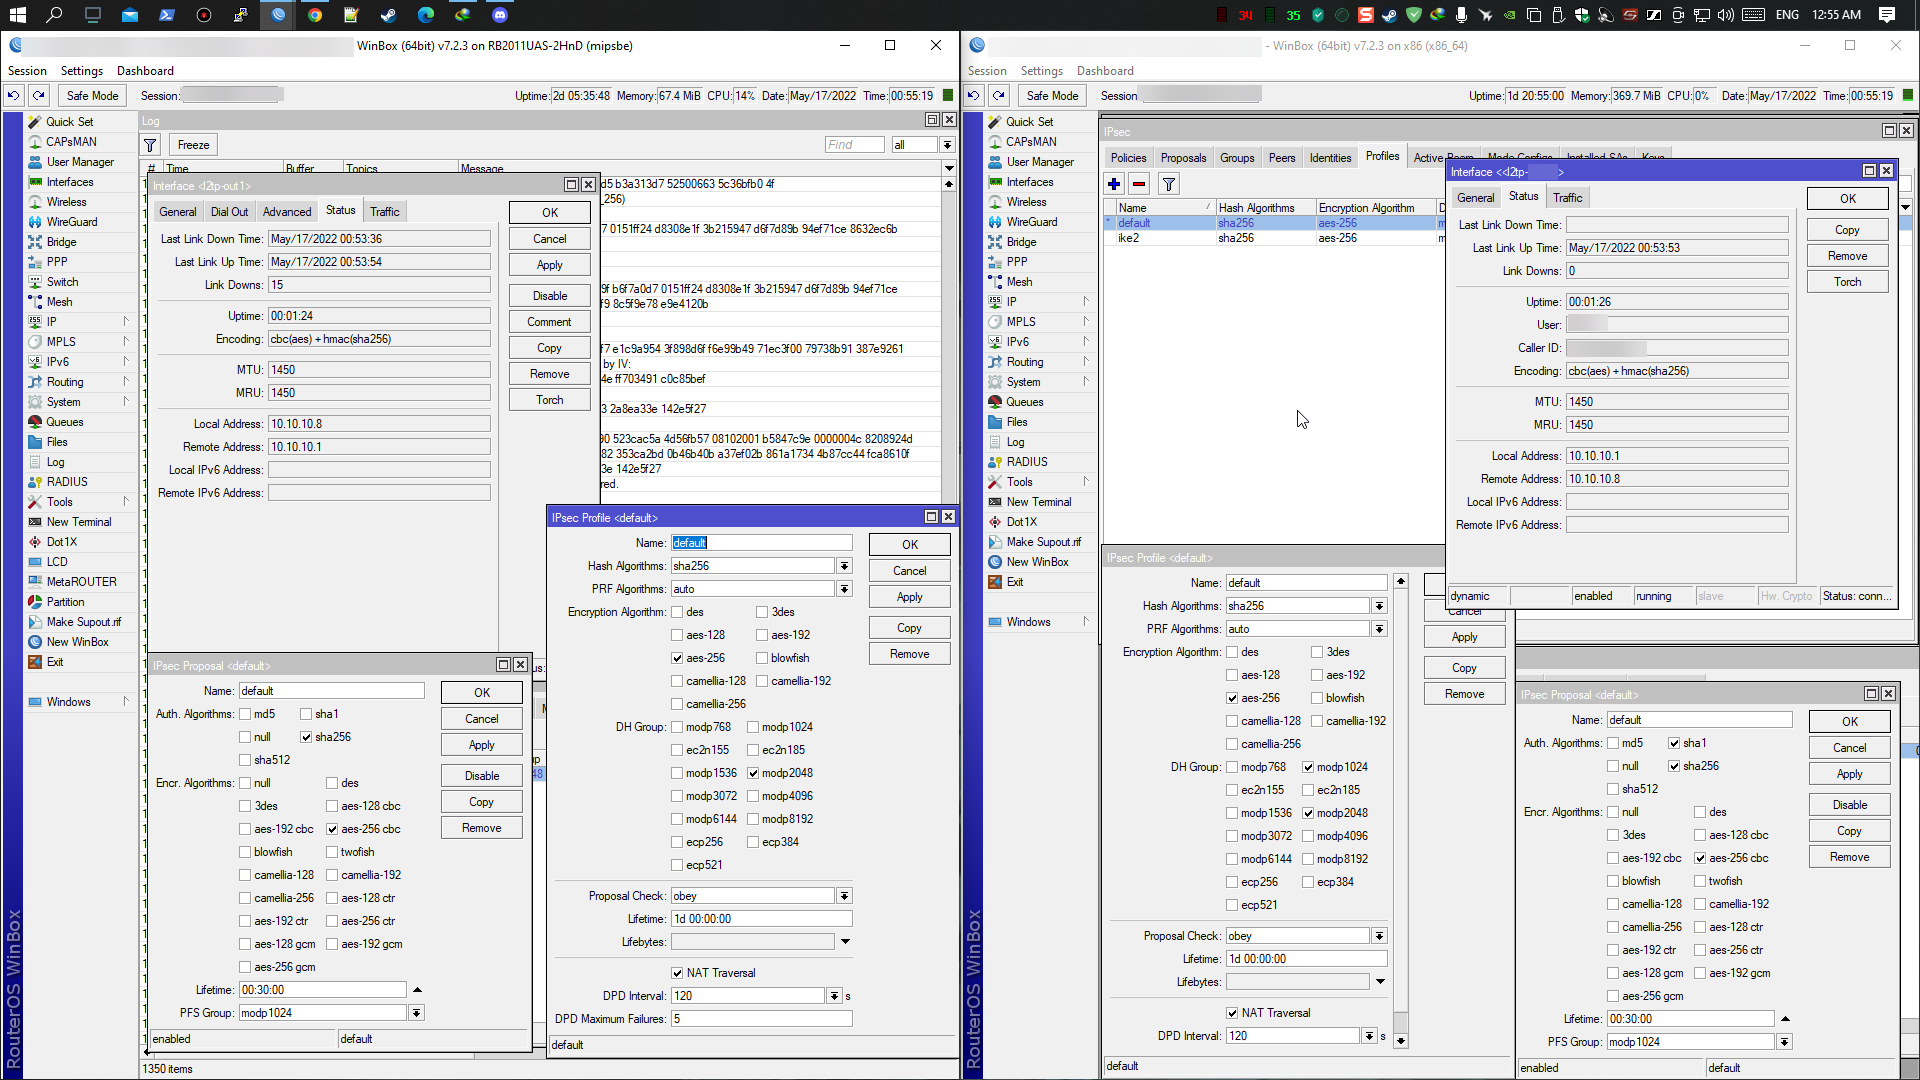
Task: Toggle sha256 in left IPsec Proposal
Action: [x=306, y=737]
